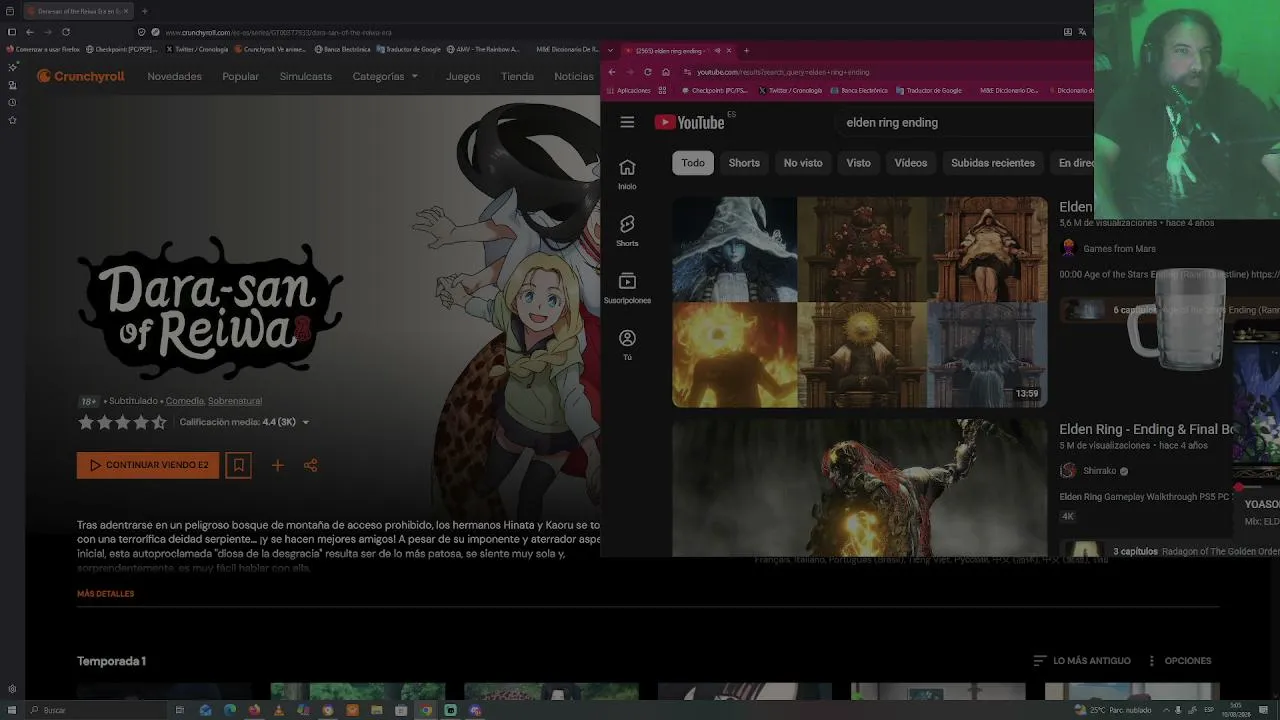Open Simulcasts in Crunchyroll navigation

point(306,76)
